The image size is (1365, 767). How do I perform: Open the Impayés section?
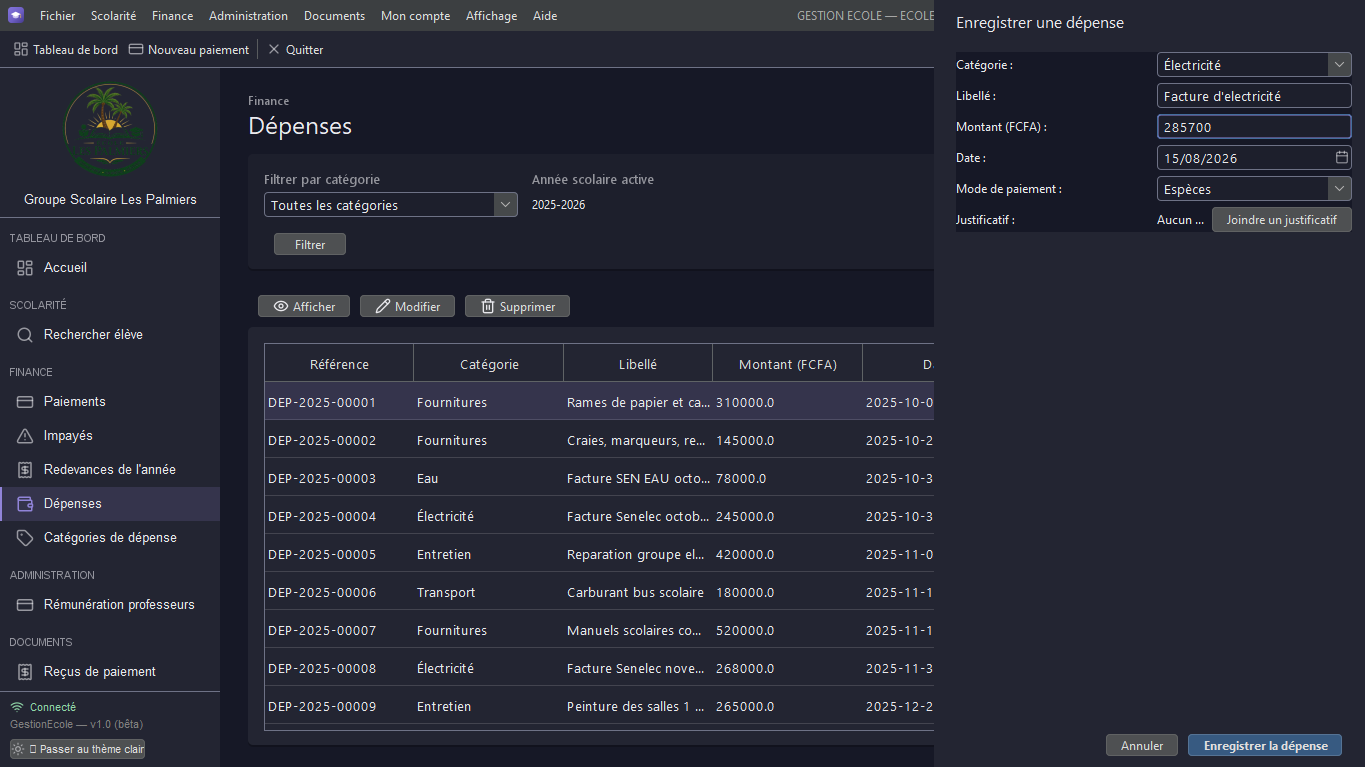(110, 435)
